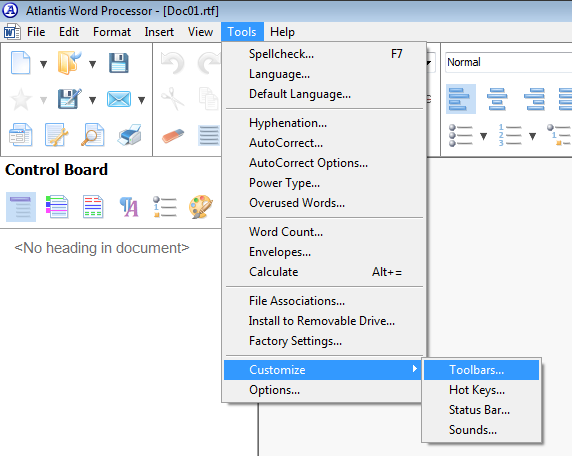Choose Power Type... entry
Image resolution: width=572 pixels, height=456 pixels.
[x=324, y=183]
